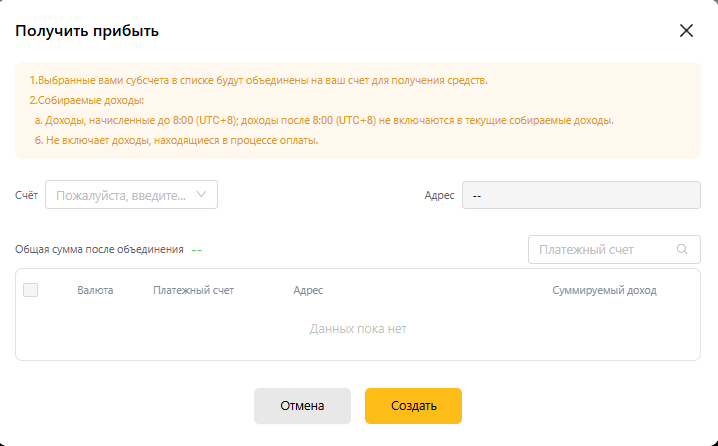Click the Адрес table column header

coord(308,290)
